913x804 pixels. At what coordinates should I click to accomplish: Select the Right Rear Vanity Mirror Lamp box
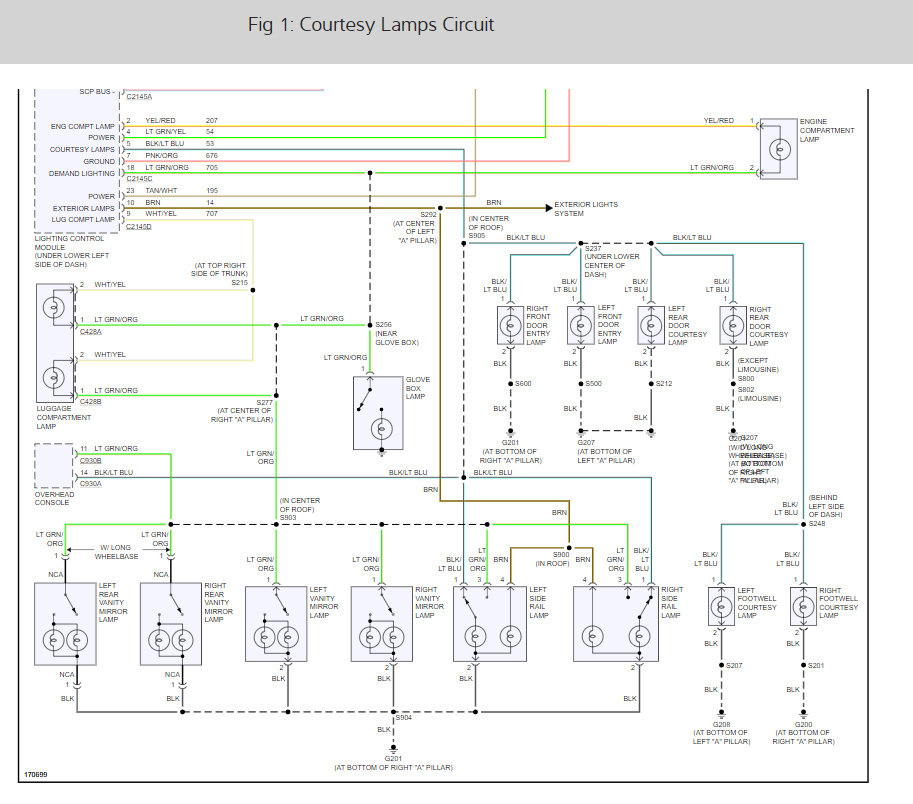[171, 624]
